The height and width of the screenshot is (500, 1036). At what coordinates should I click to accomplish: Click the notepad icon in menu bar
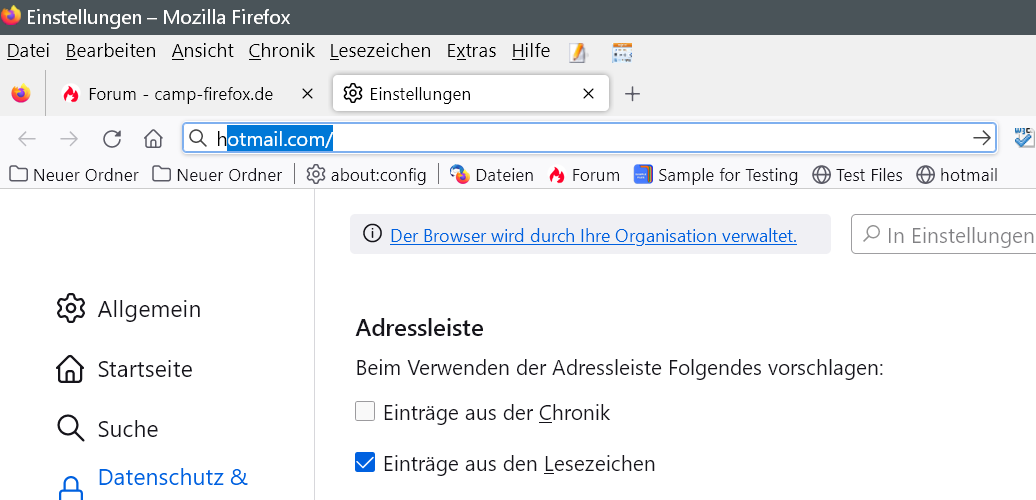click(x=578, y=52)
